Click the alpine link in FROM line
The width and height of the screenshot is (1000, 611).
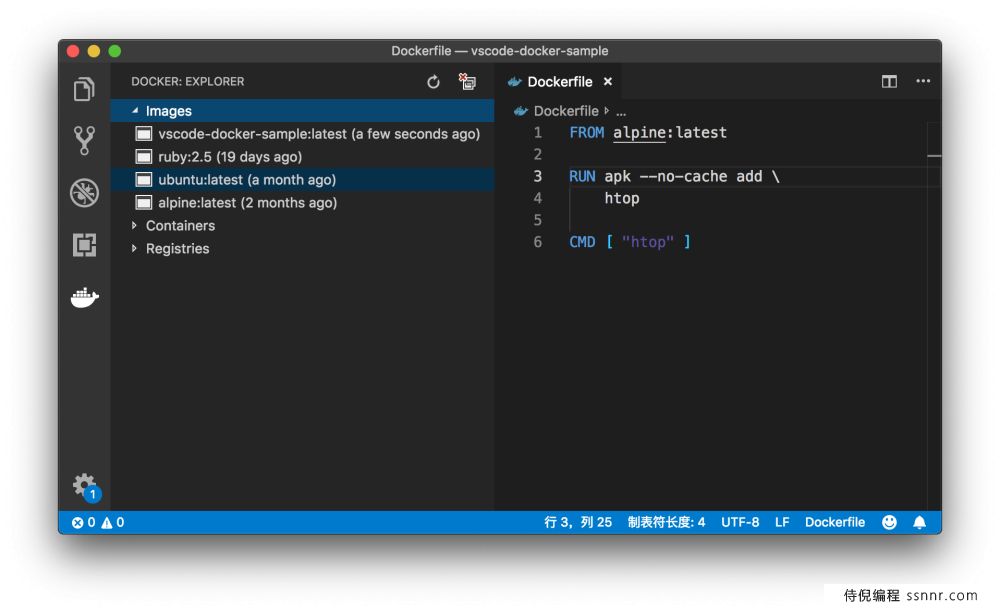coord(639,133)
